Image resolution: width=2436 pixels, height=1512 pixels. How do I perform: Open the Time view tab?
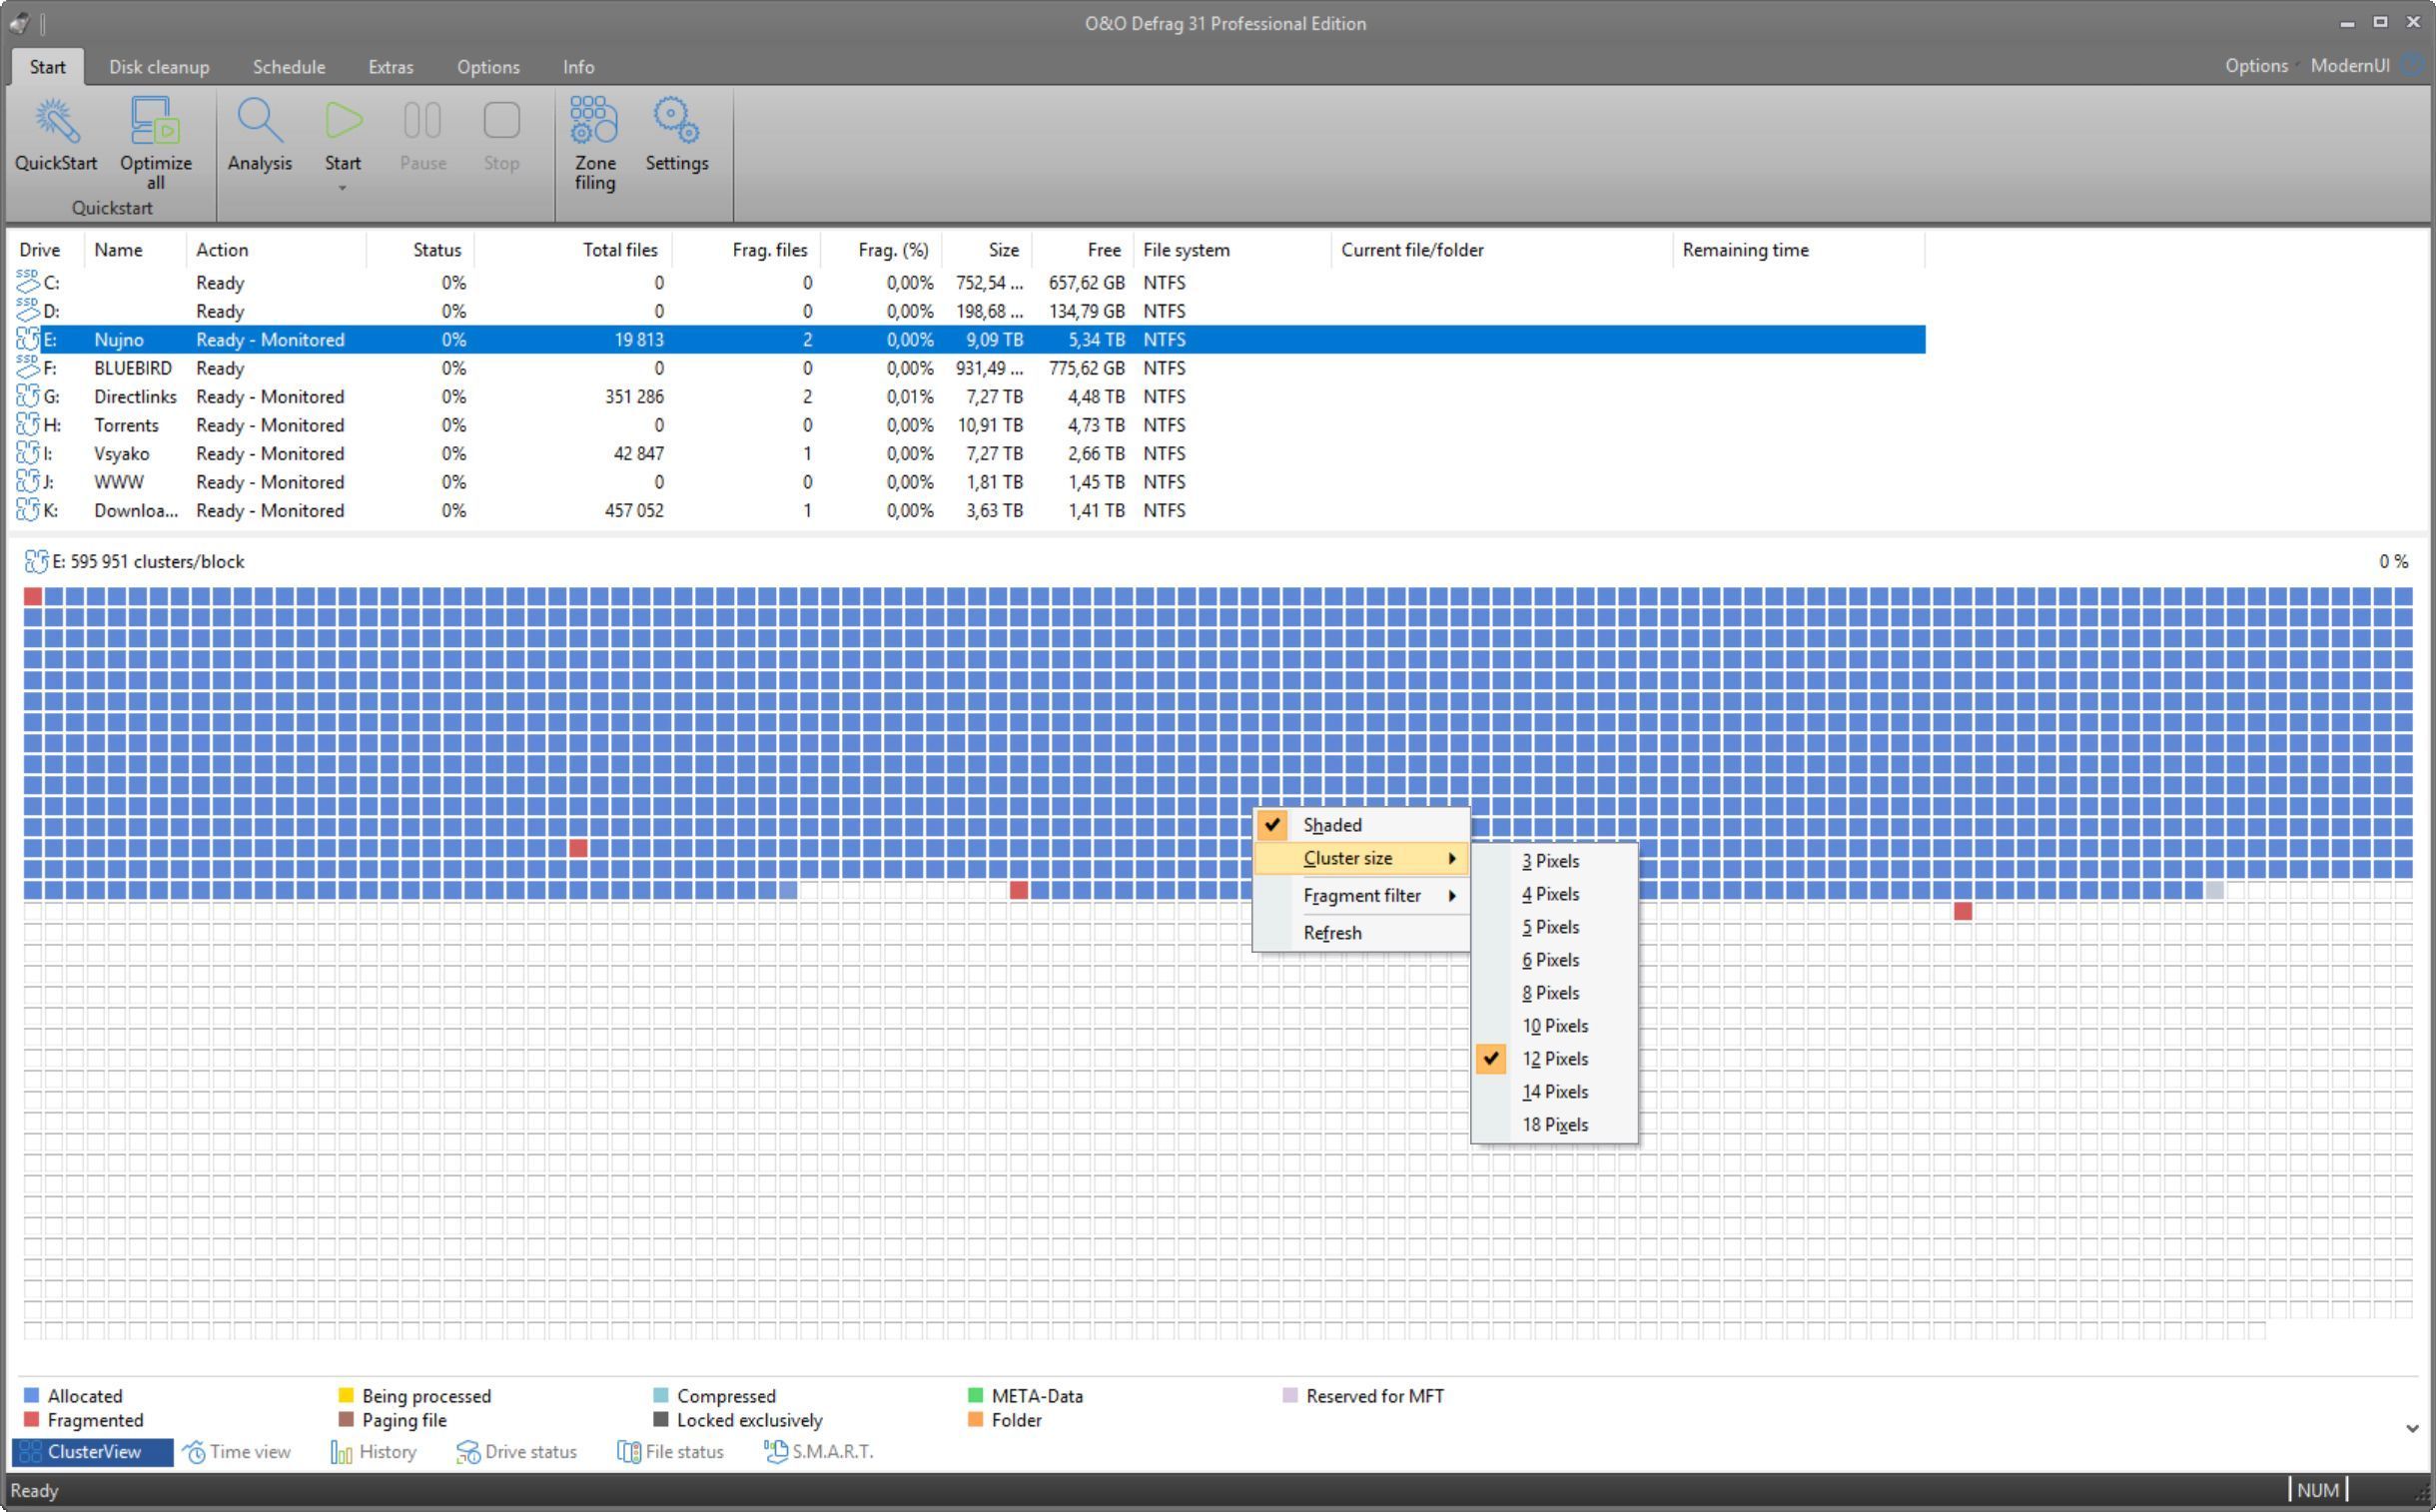pos(237,1452)
